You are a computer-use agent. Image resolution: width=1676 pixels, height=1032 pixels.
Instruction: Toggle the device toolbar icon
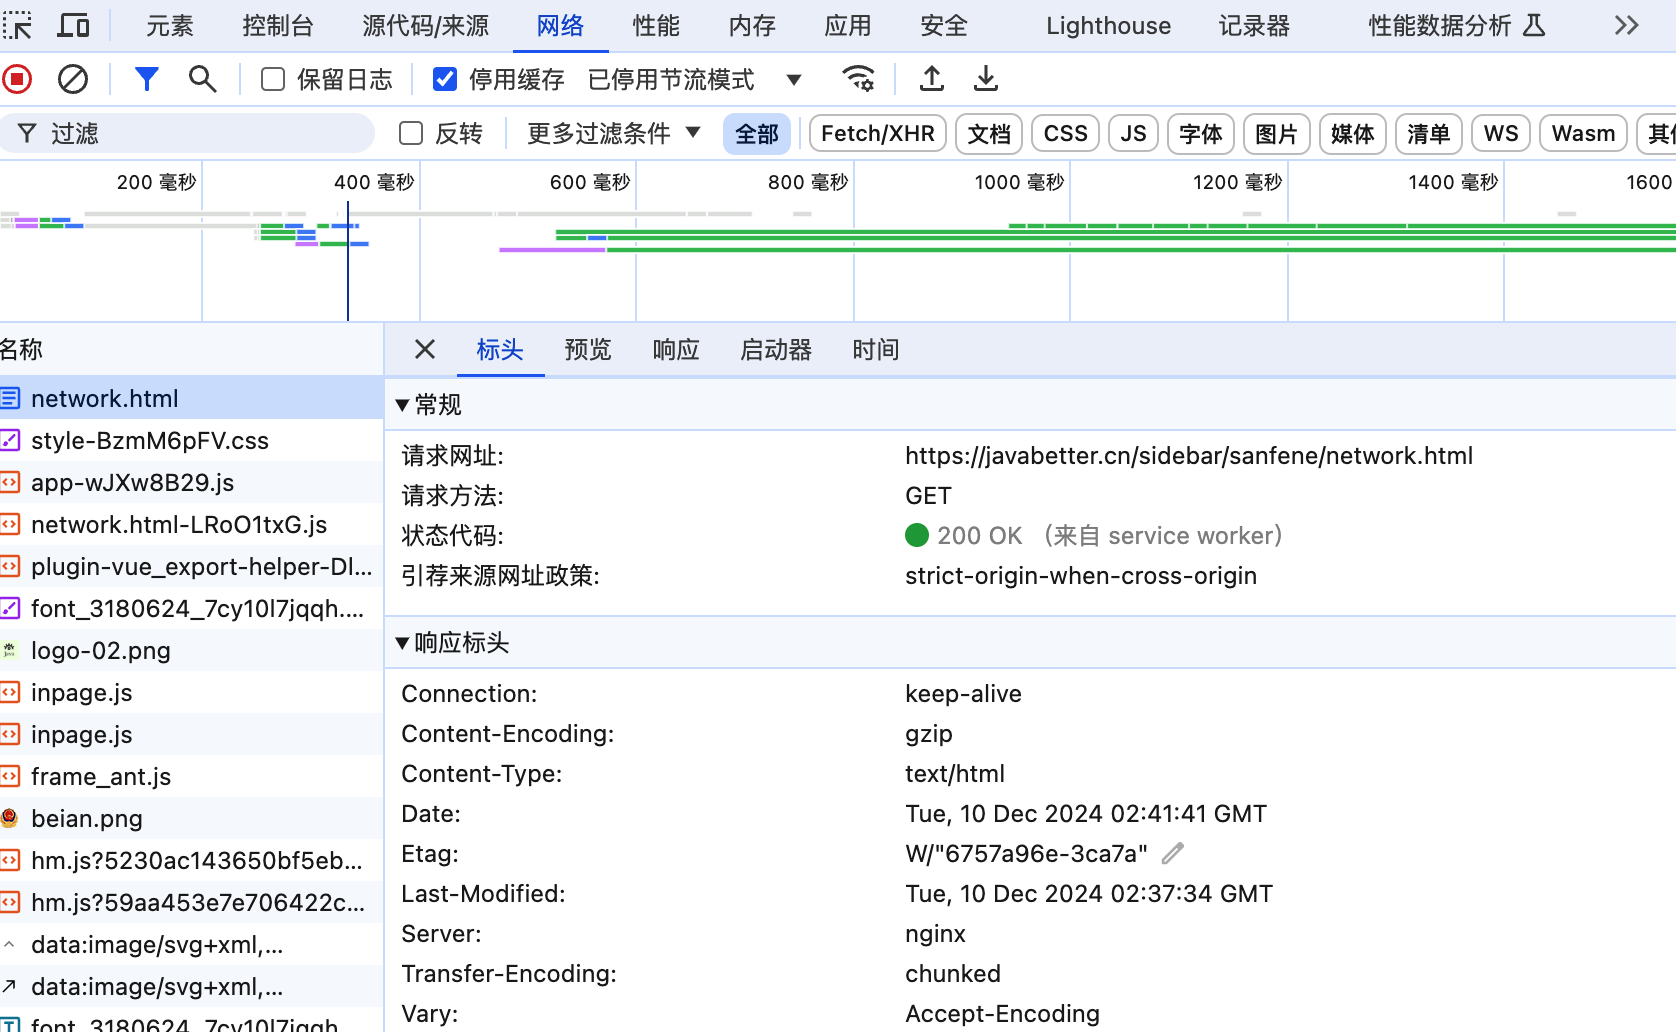click(73, 25)
